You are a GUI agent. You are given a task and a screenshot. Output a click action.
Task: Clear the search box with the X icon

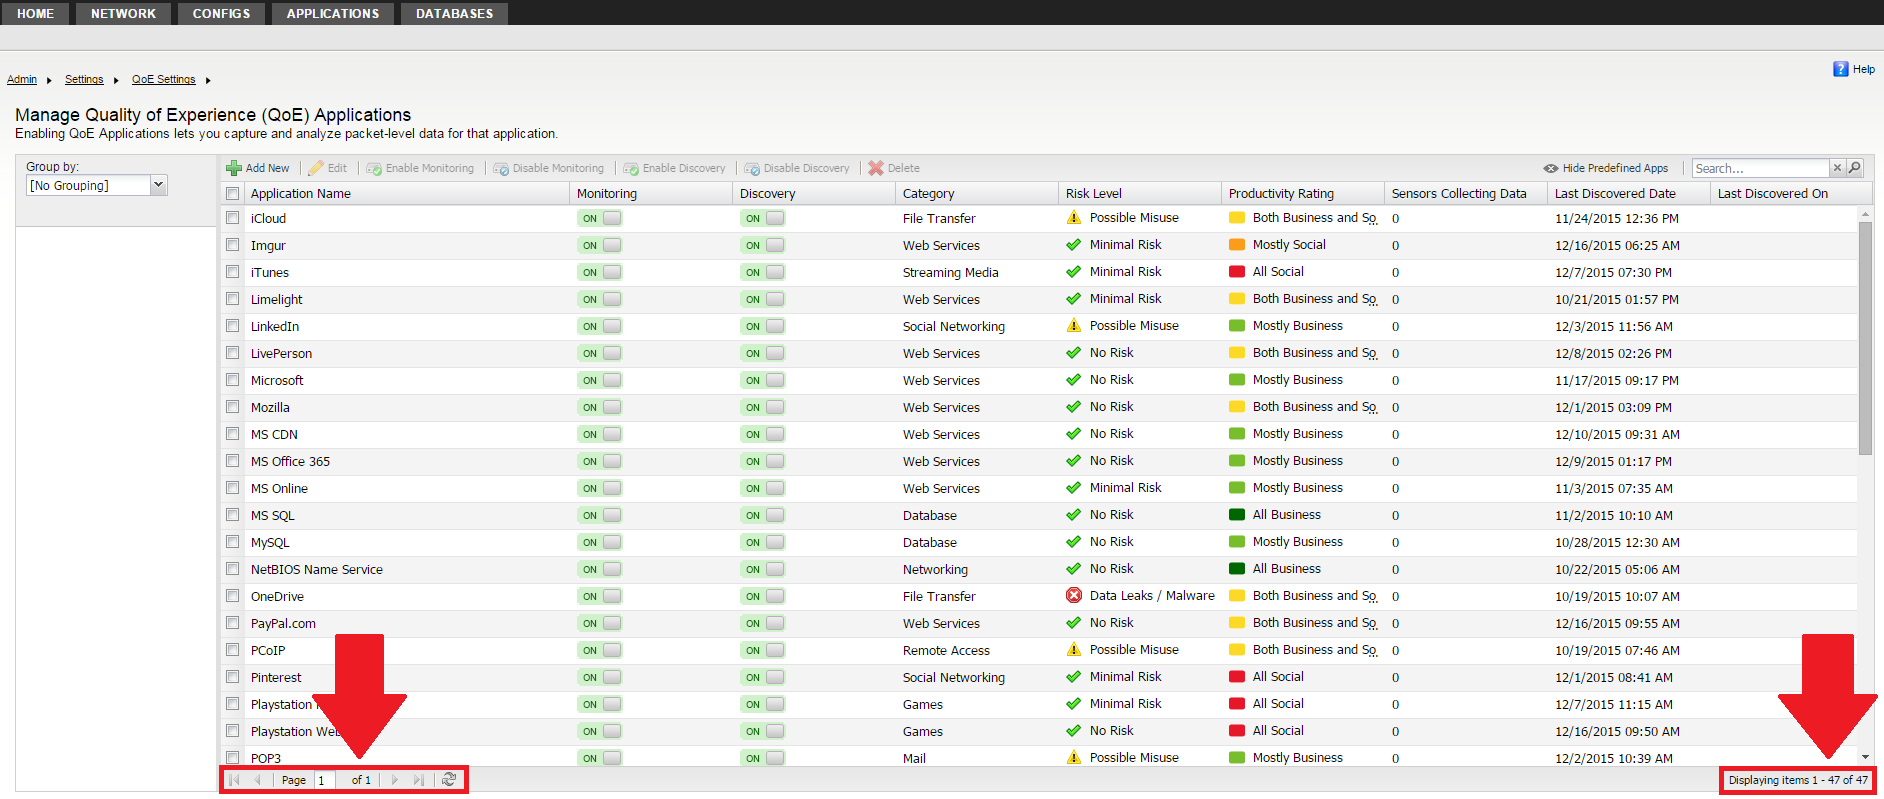[x=1837, y=168]
